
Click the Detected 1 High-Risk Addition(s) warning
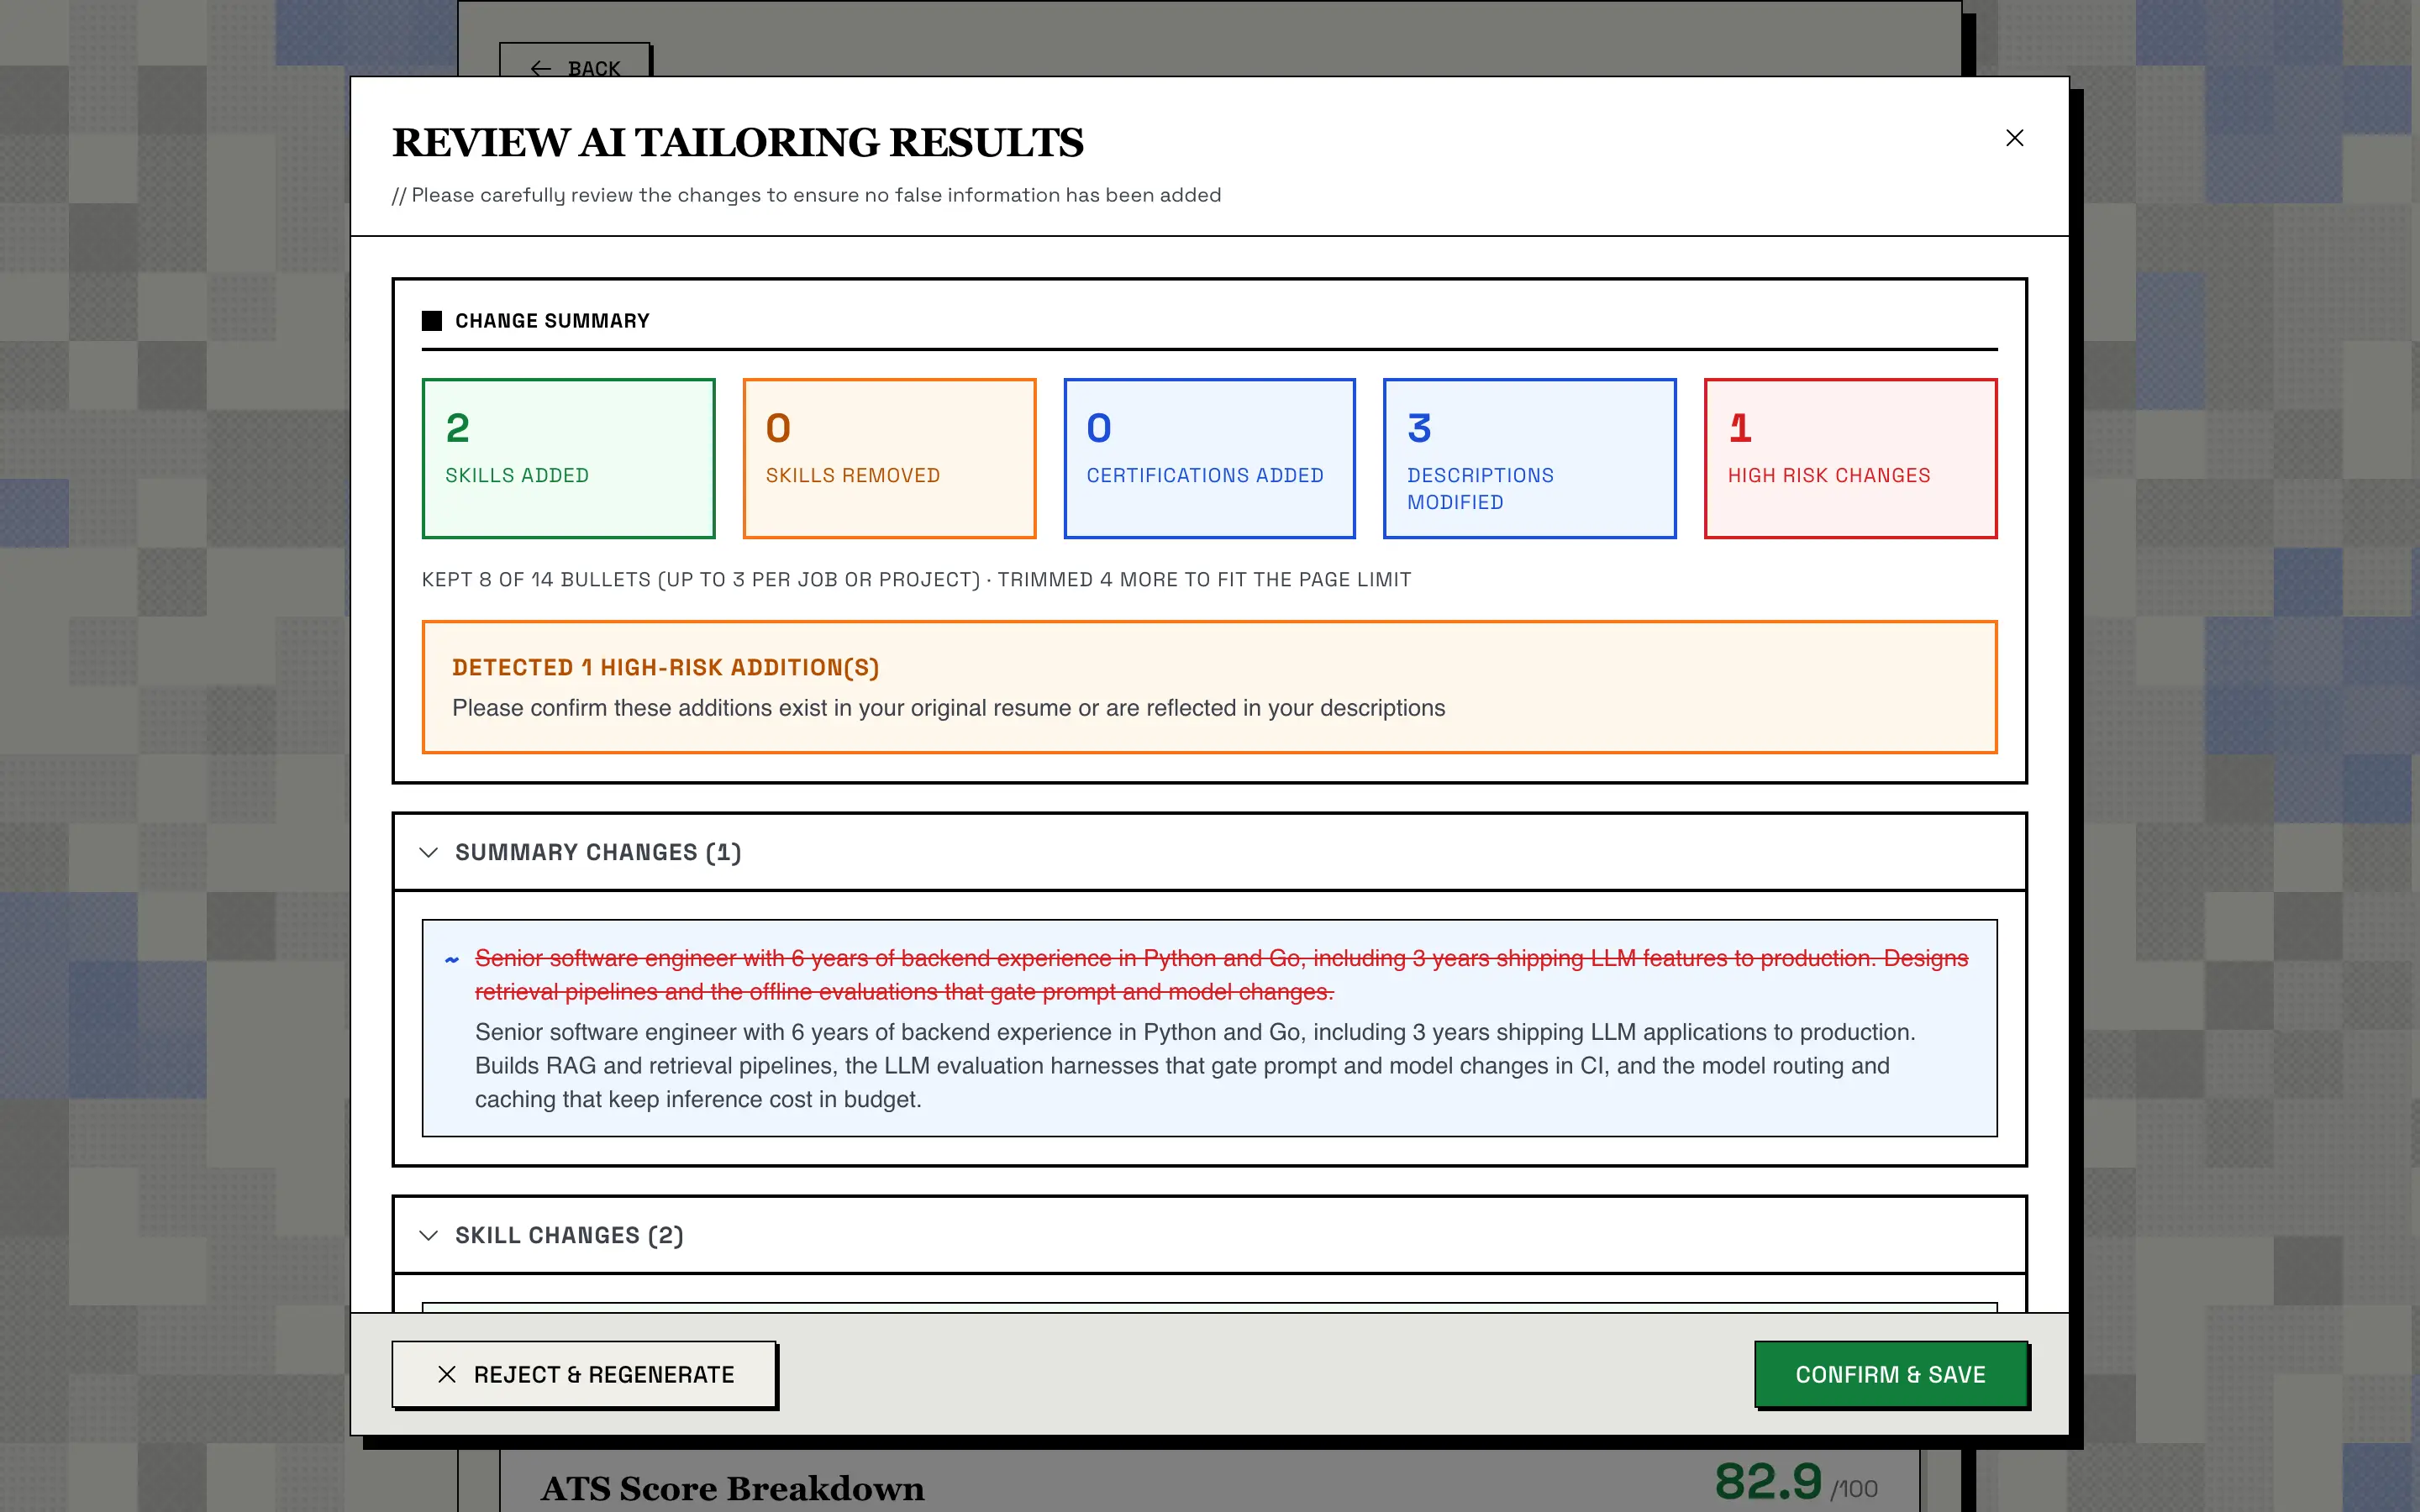pos(1209,687)
